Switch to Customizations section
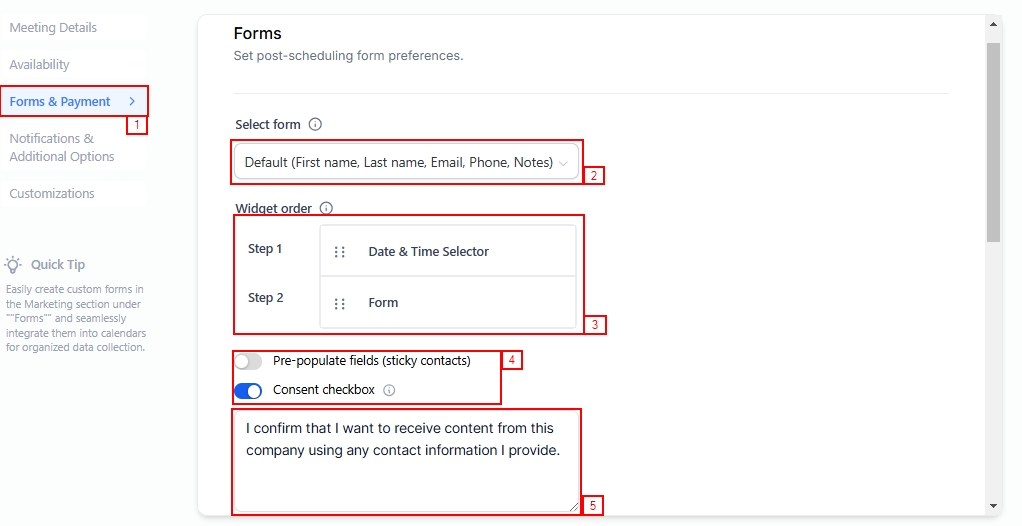Viewport: 1022px width, 526px height. point(52,194)
